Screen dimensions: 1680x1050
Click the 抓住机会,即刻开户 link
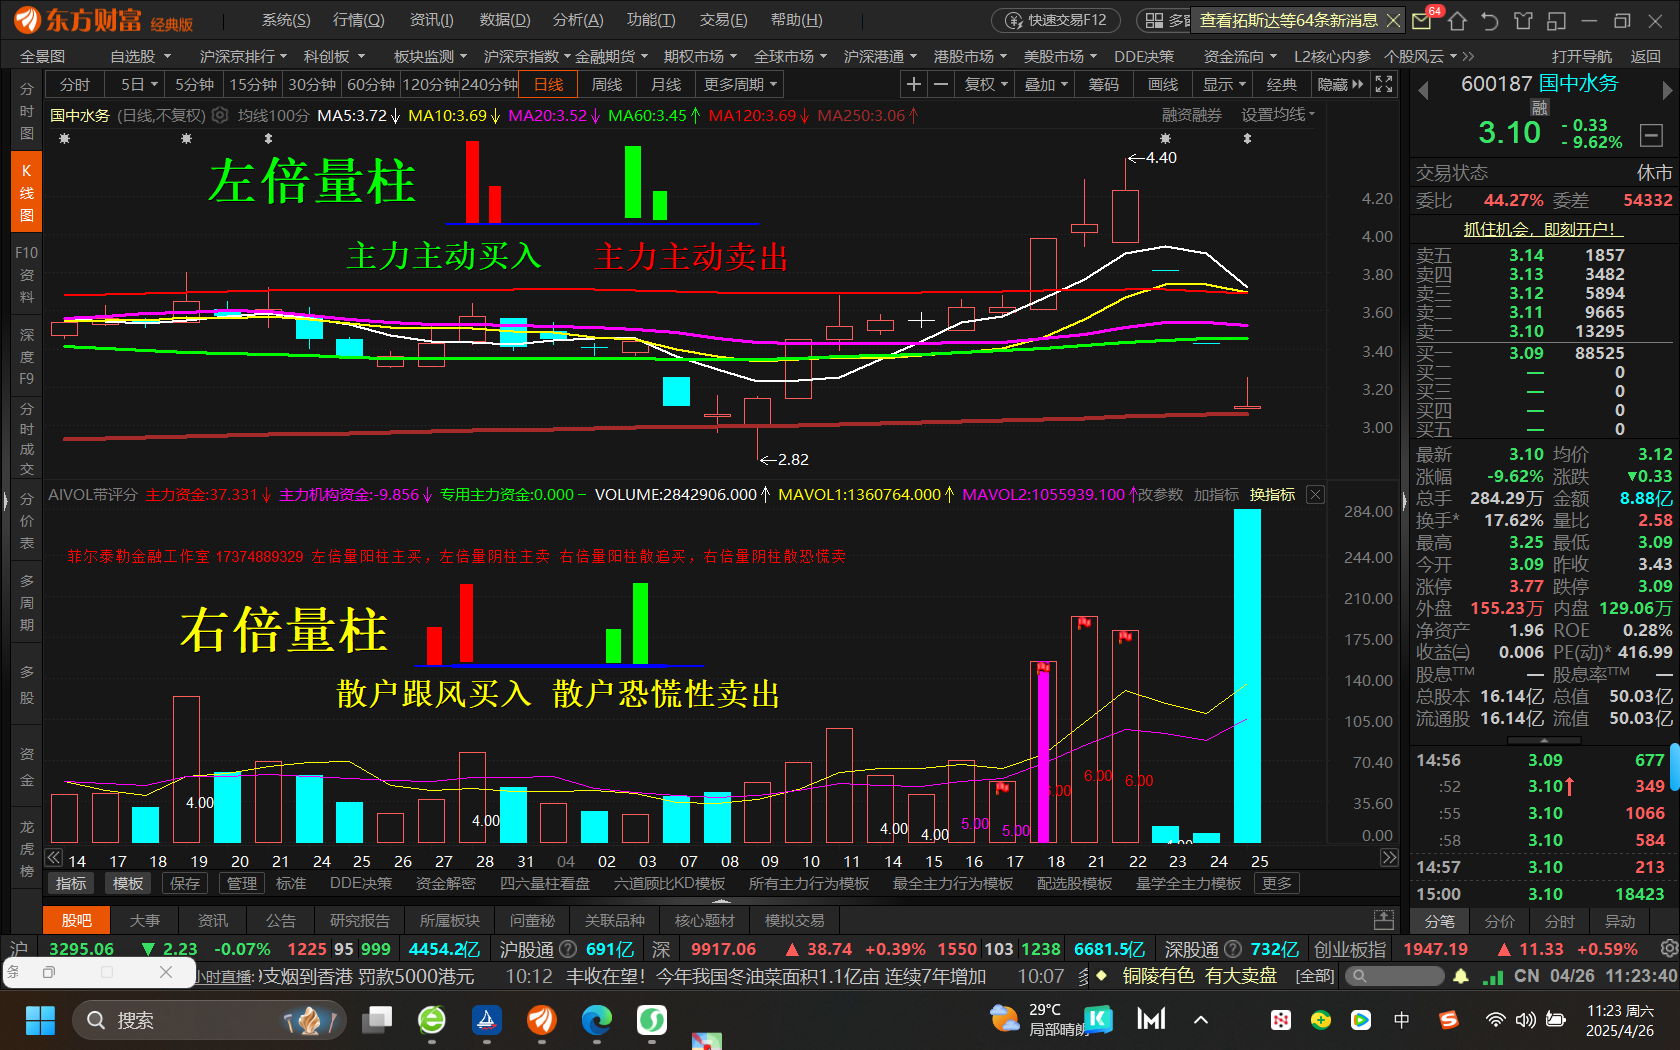pos(1540,229)
